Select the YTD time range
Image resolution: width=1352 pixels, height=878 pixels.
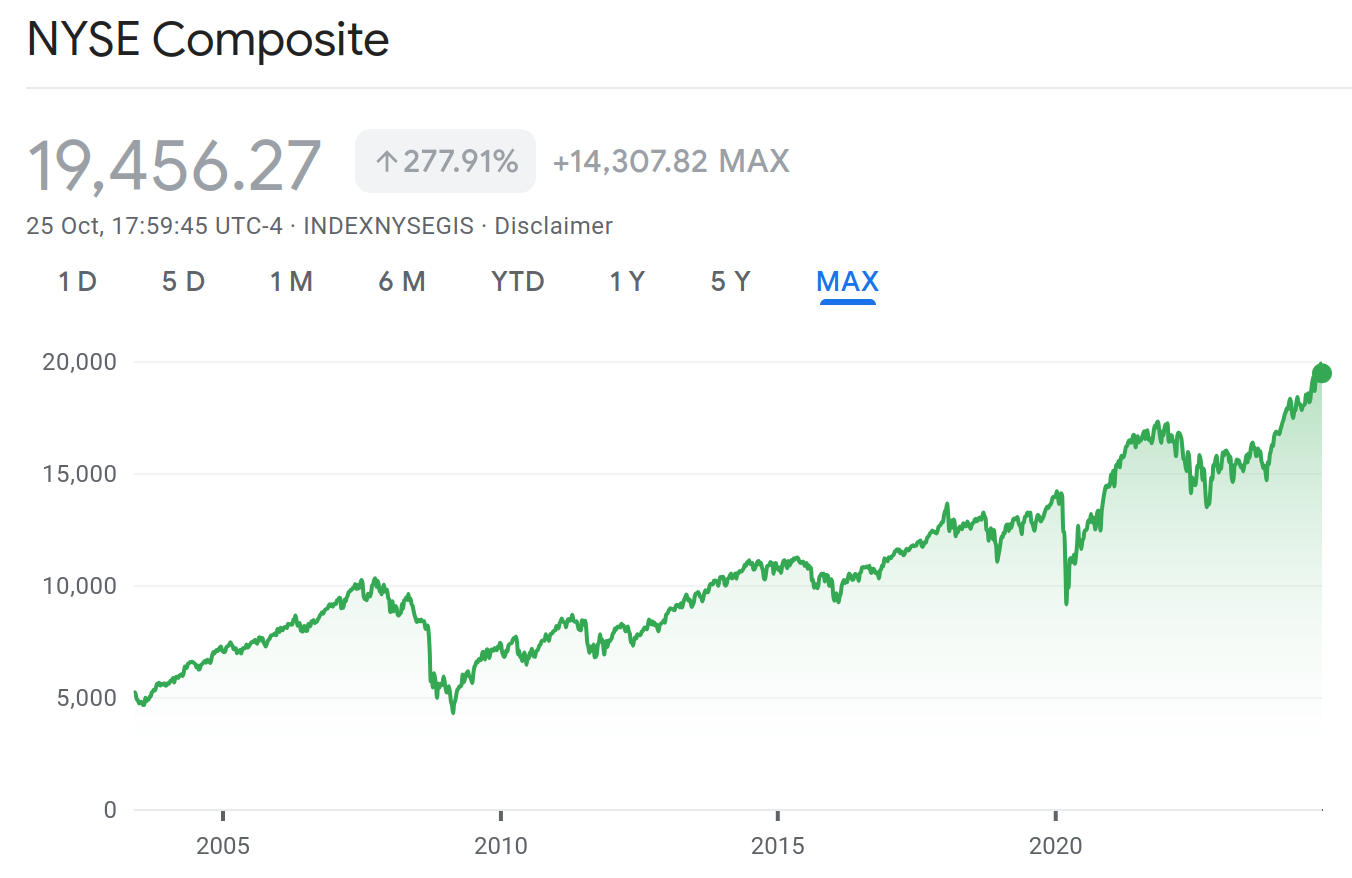coord(518,282)
